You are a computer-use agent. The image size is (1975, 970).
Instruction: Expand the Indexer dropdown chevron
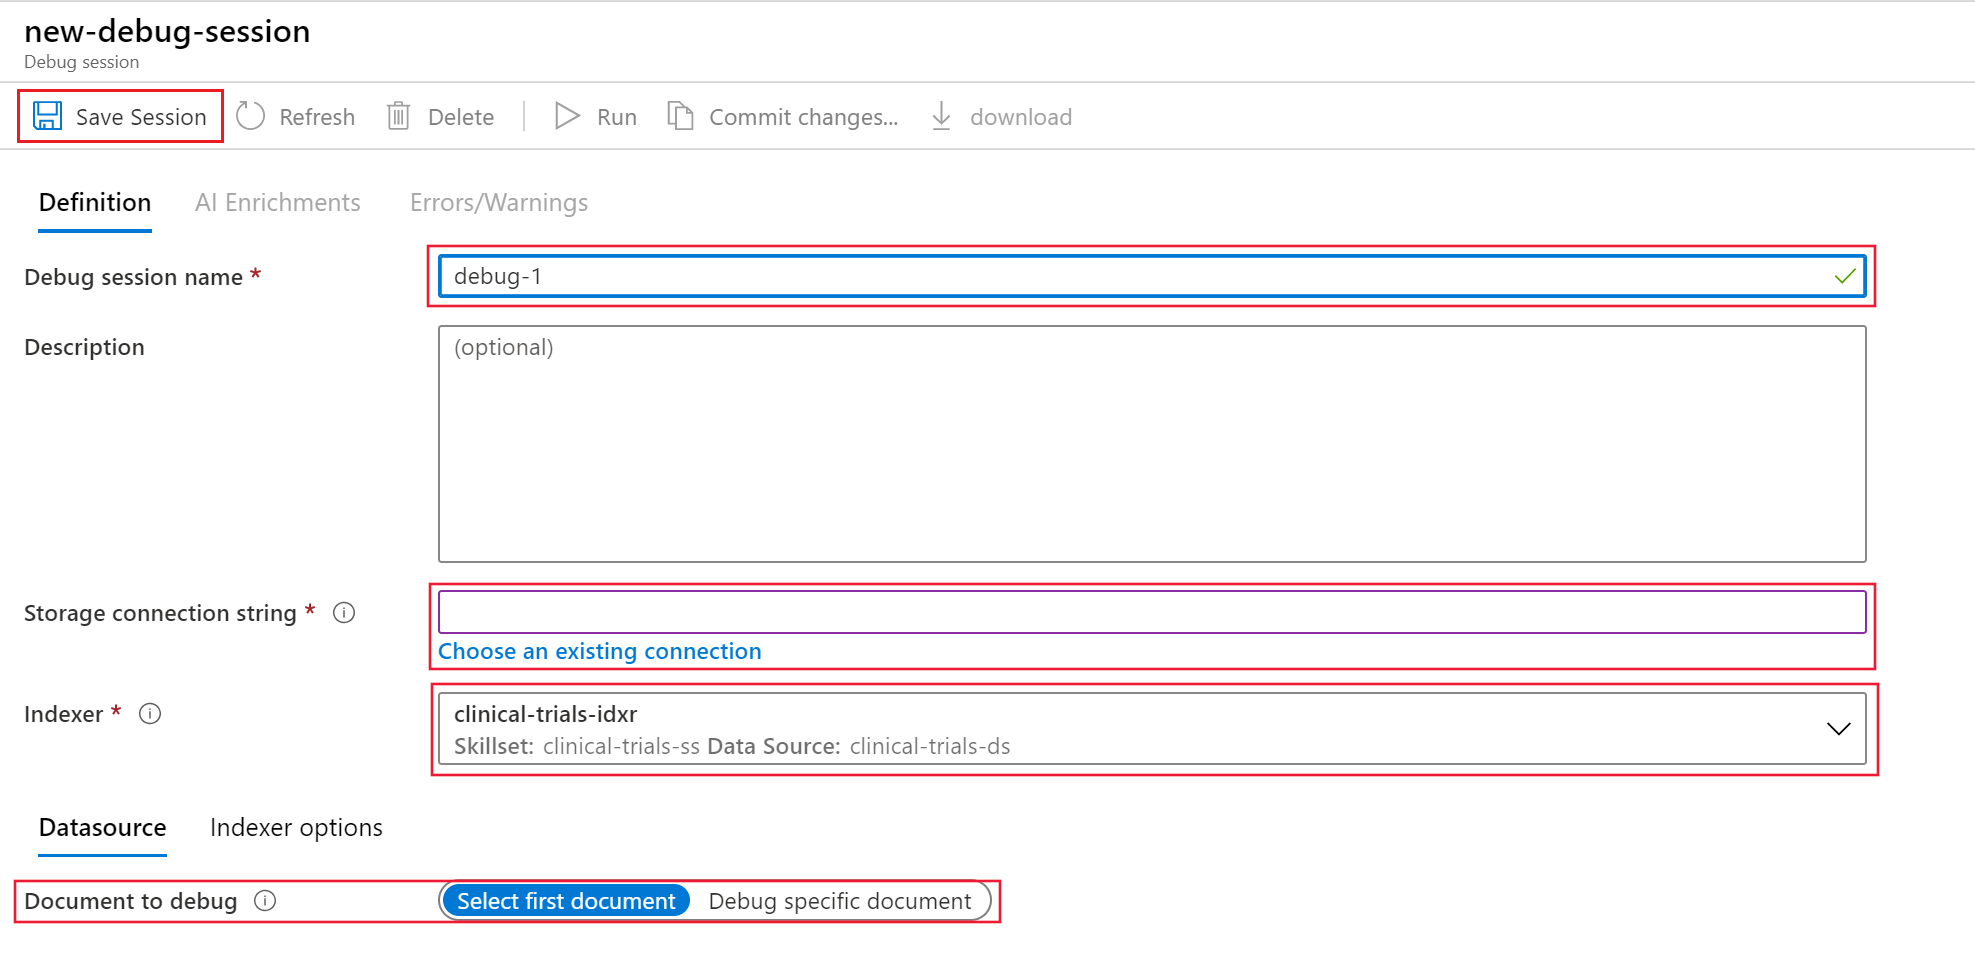click(x=1838, y=729)
